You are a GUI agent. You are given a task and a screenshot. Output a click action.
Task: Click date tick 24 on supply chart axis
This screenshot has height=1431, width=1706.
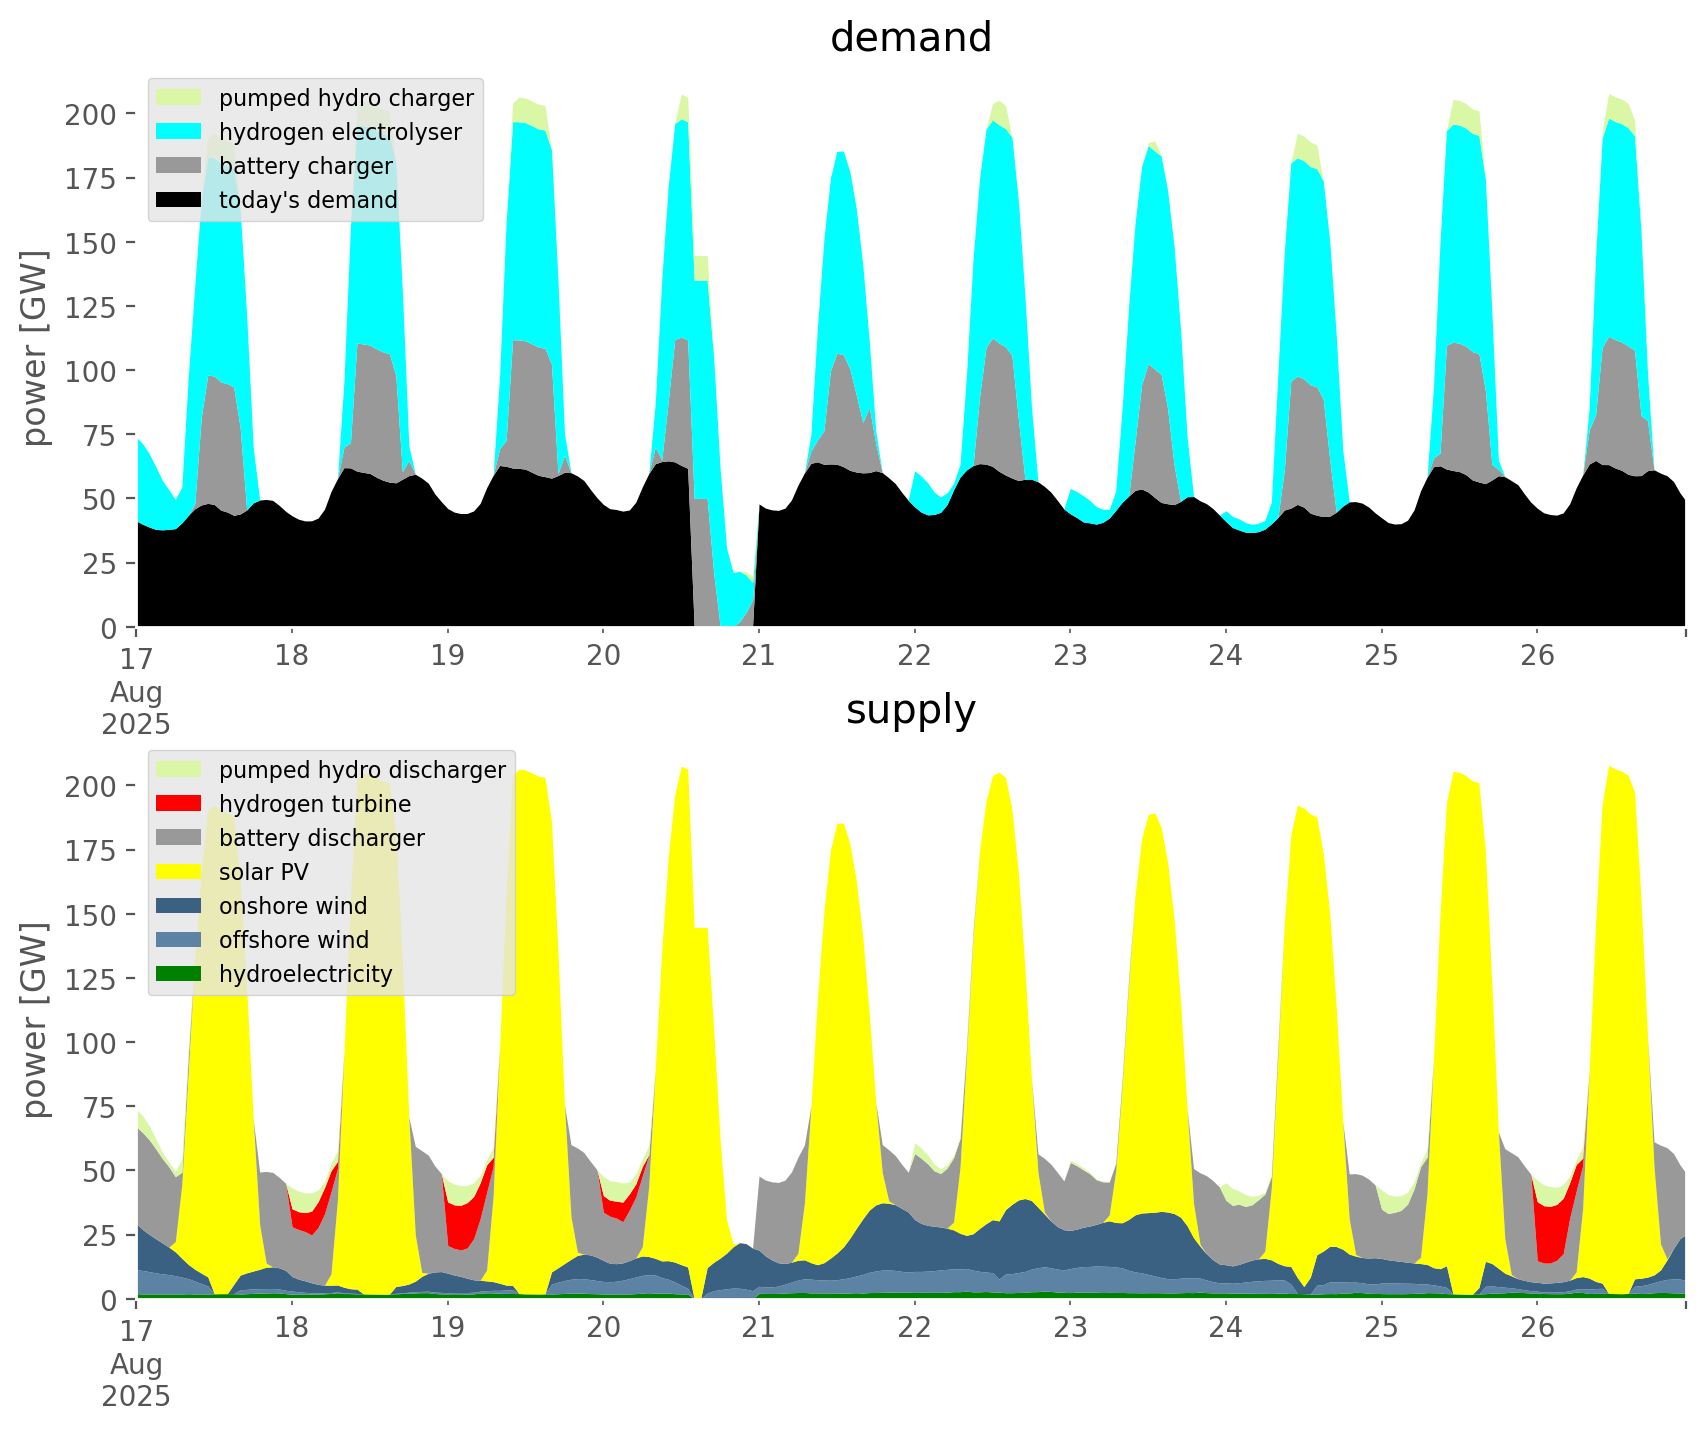click(x=1225, y=1328)
